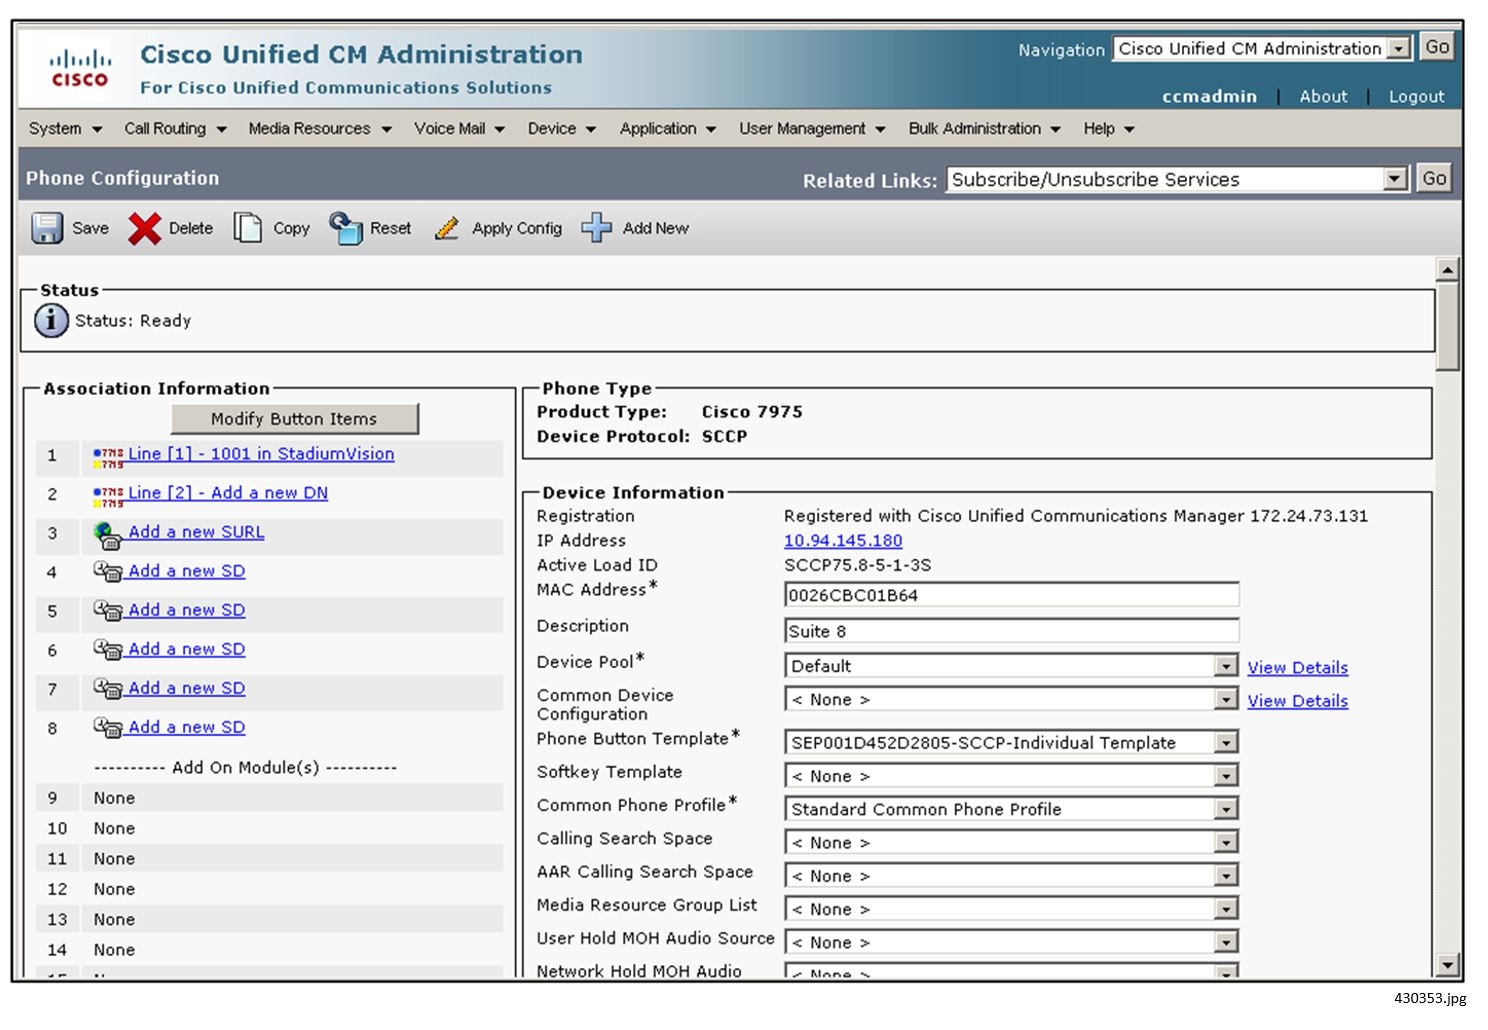Click the Status information icon
Screen dimensions: 1488x1030
tap(51, 321)
